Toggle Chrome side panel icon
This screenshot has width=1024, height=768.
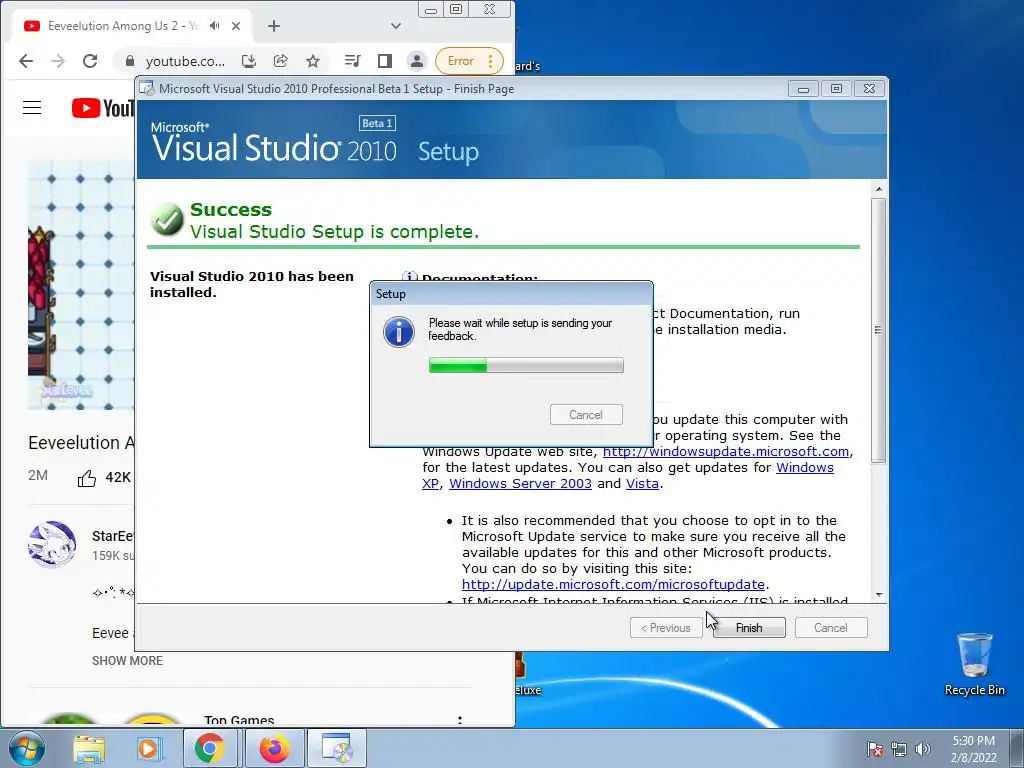[385, 61]
